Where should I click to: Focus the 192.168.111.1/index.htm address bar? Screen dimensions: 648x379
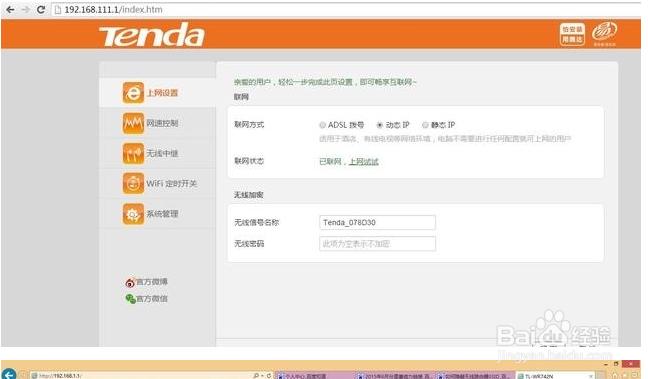[347, 9]
